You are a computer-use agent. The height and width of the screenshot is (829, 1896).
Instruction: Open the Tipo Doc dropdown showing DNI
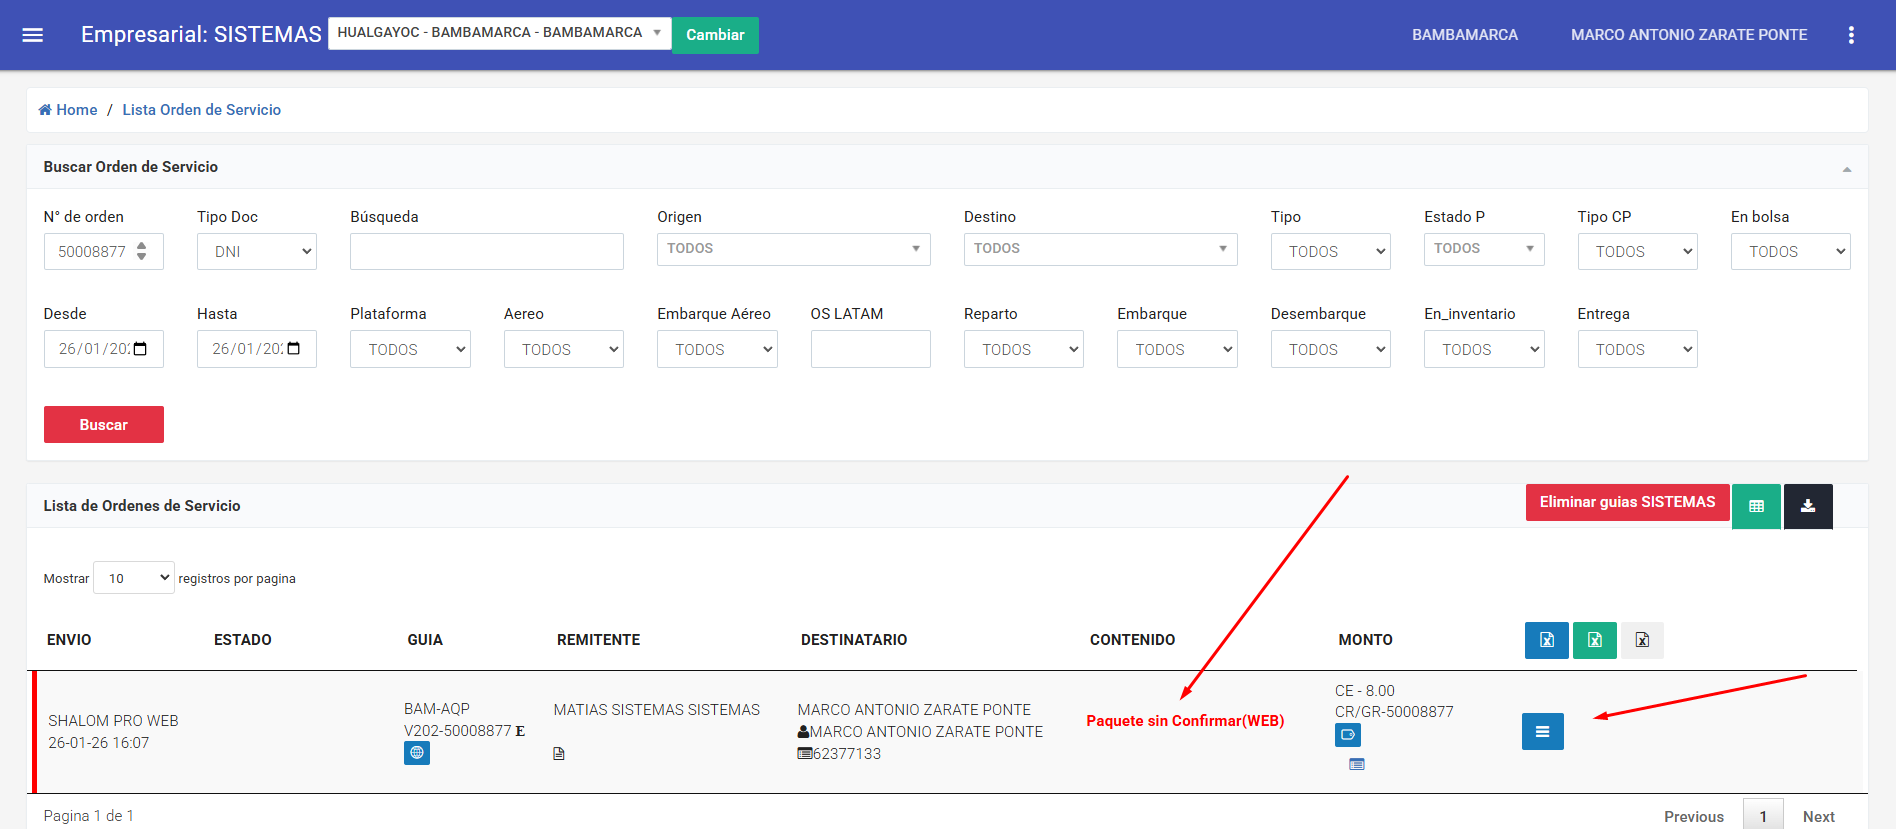tap(257, 252)
